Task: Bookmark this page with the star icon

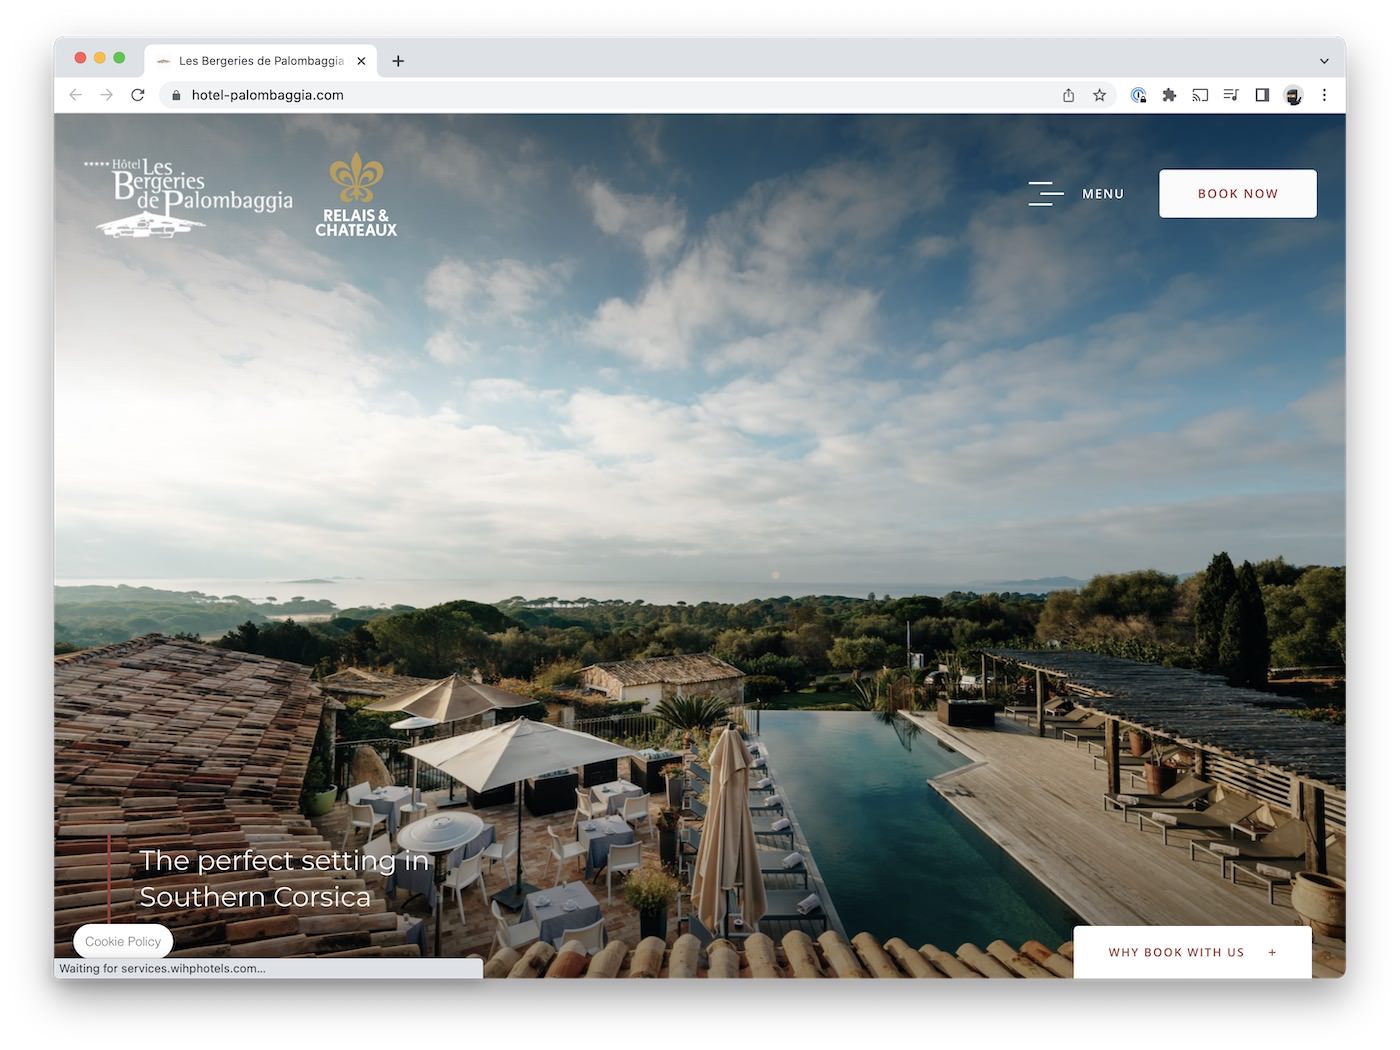Action: pyautogui.click(x=1099, y=95)
